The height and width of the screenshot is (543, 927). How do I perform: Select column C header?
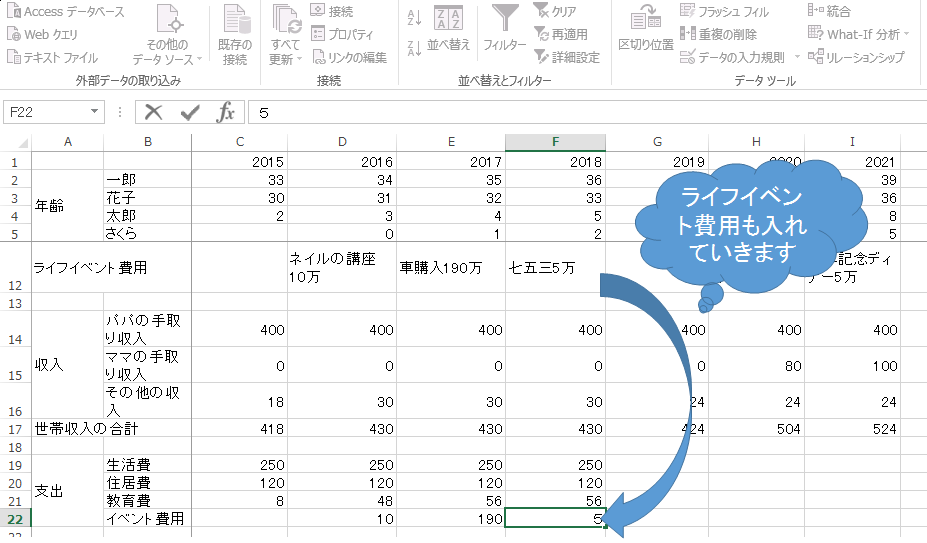pos(239,142)
